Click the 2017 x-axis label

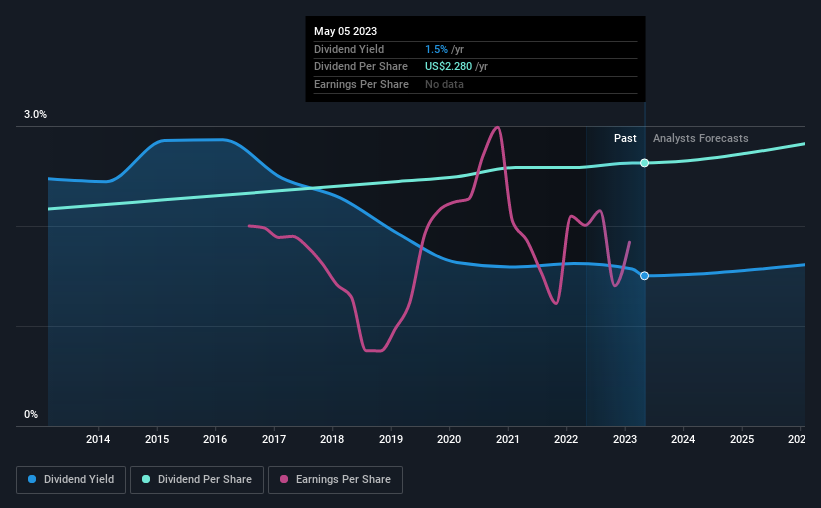[274, 439]
